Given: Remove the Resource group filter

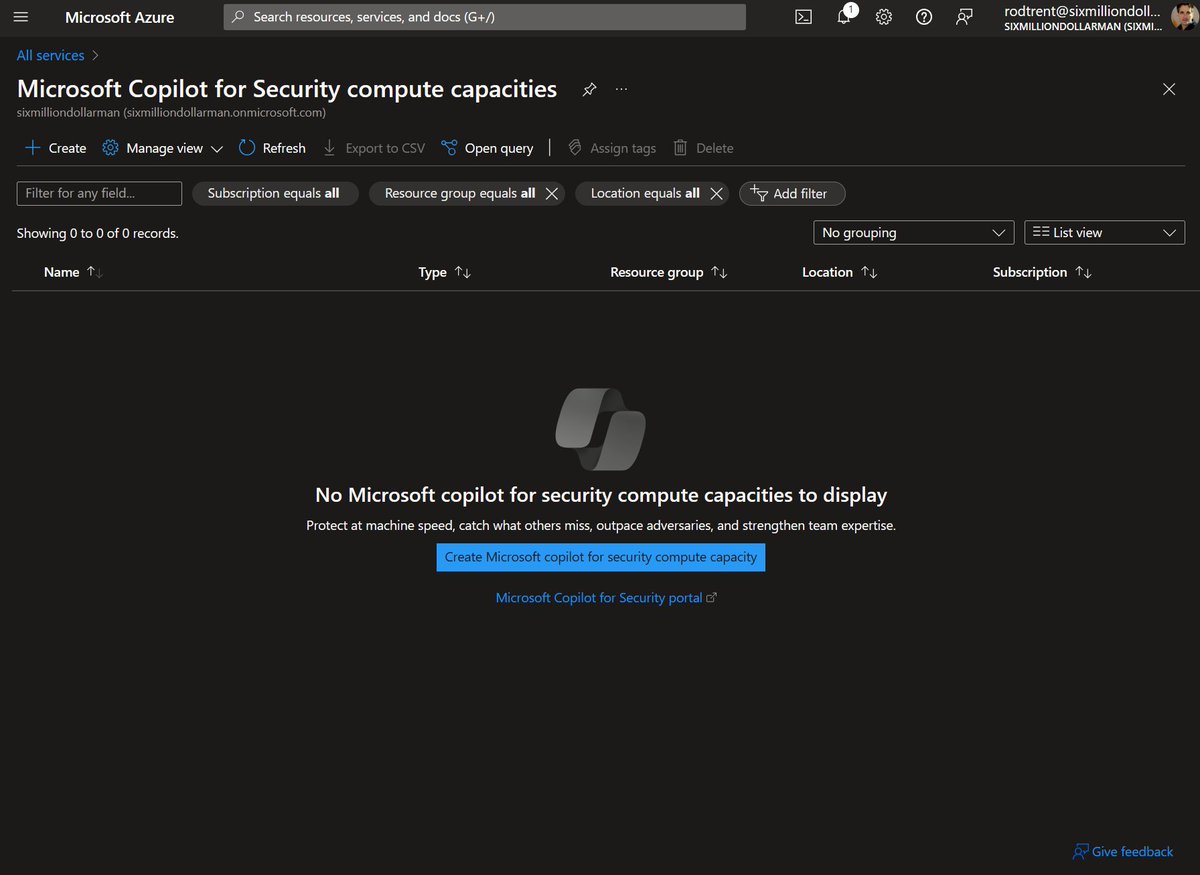Looking at the screenshot, I should pyautogui.click(x=552, y=194).
